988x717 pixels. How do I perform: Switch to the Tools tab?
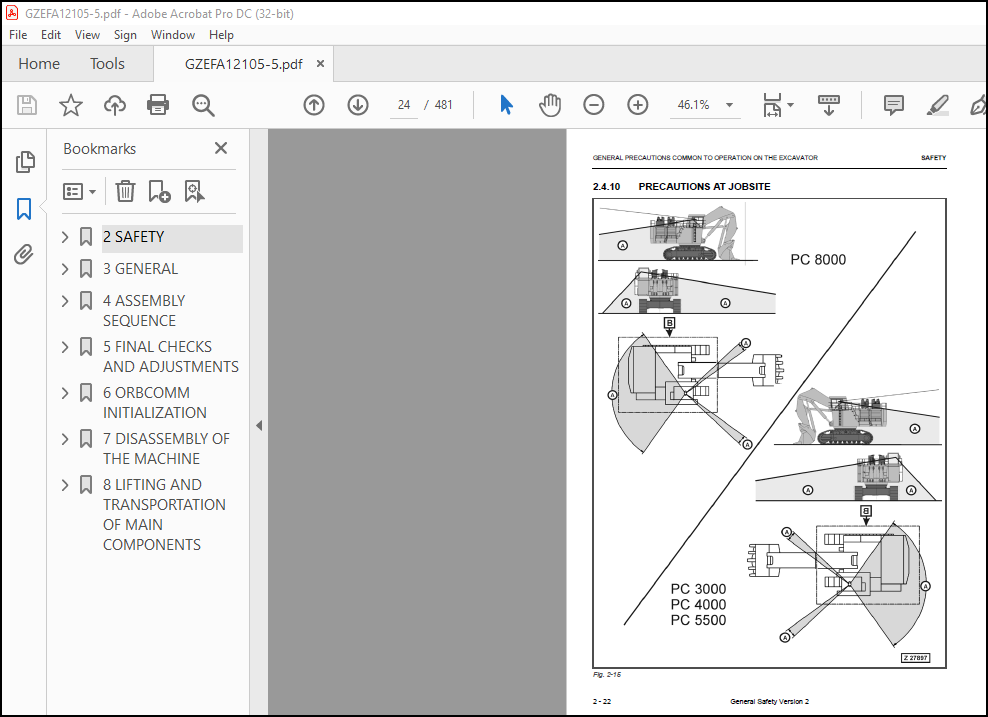(x=107, y=64)
